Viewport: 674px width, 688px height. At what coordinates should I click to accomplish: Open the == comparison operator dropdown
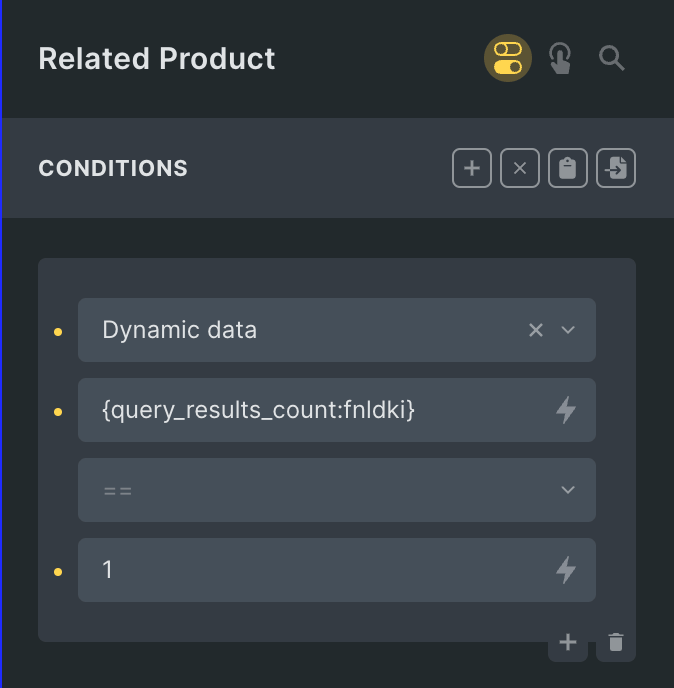[320, 490]
